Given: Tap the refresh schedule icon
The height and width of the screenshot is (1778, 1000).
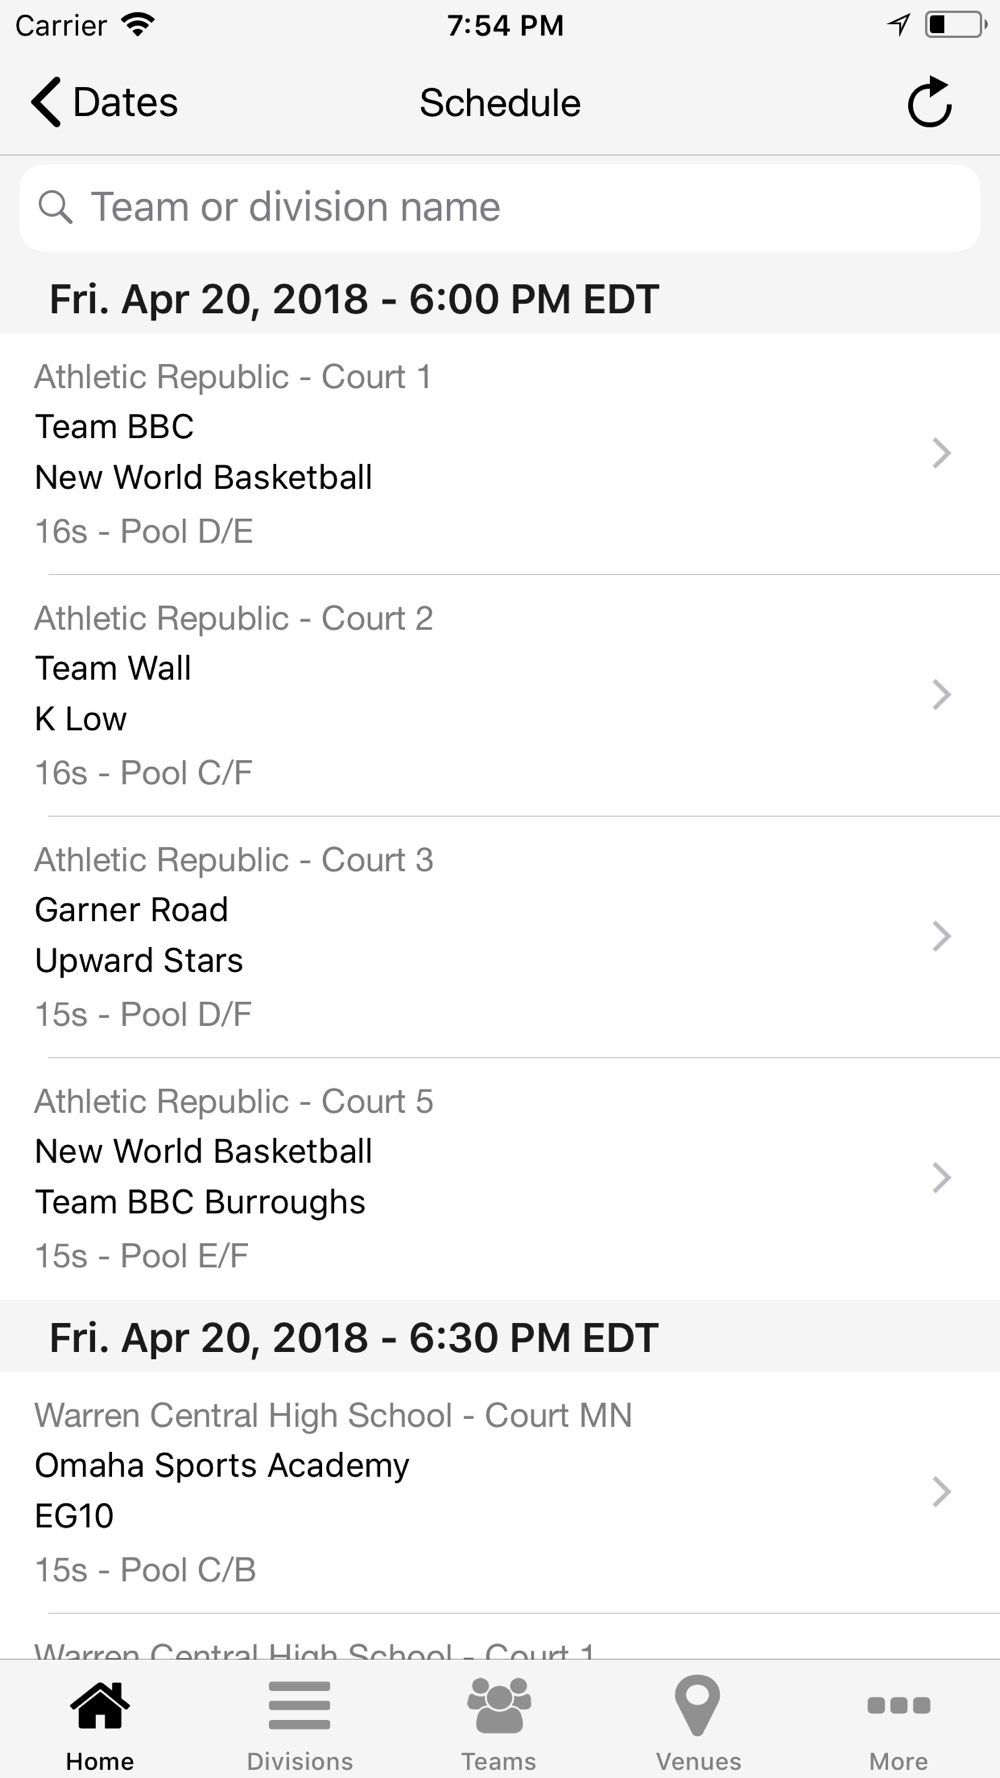Looking at the screenshot, I should click(x=929, y=102).
